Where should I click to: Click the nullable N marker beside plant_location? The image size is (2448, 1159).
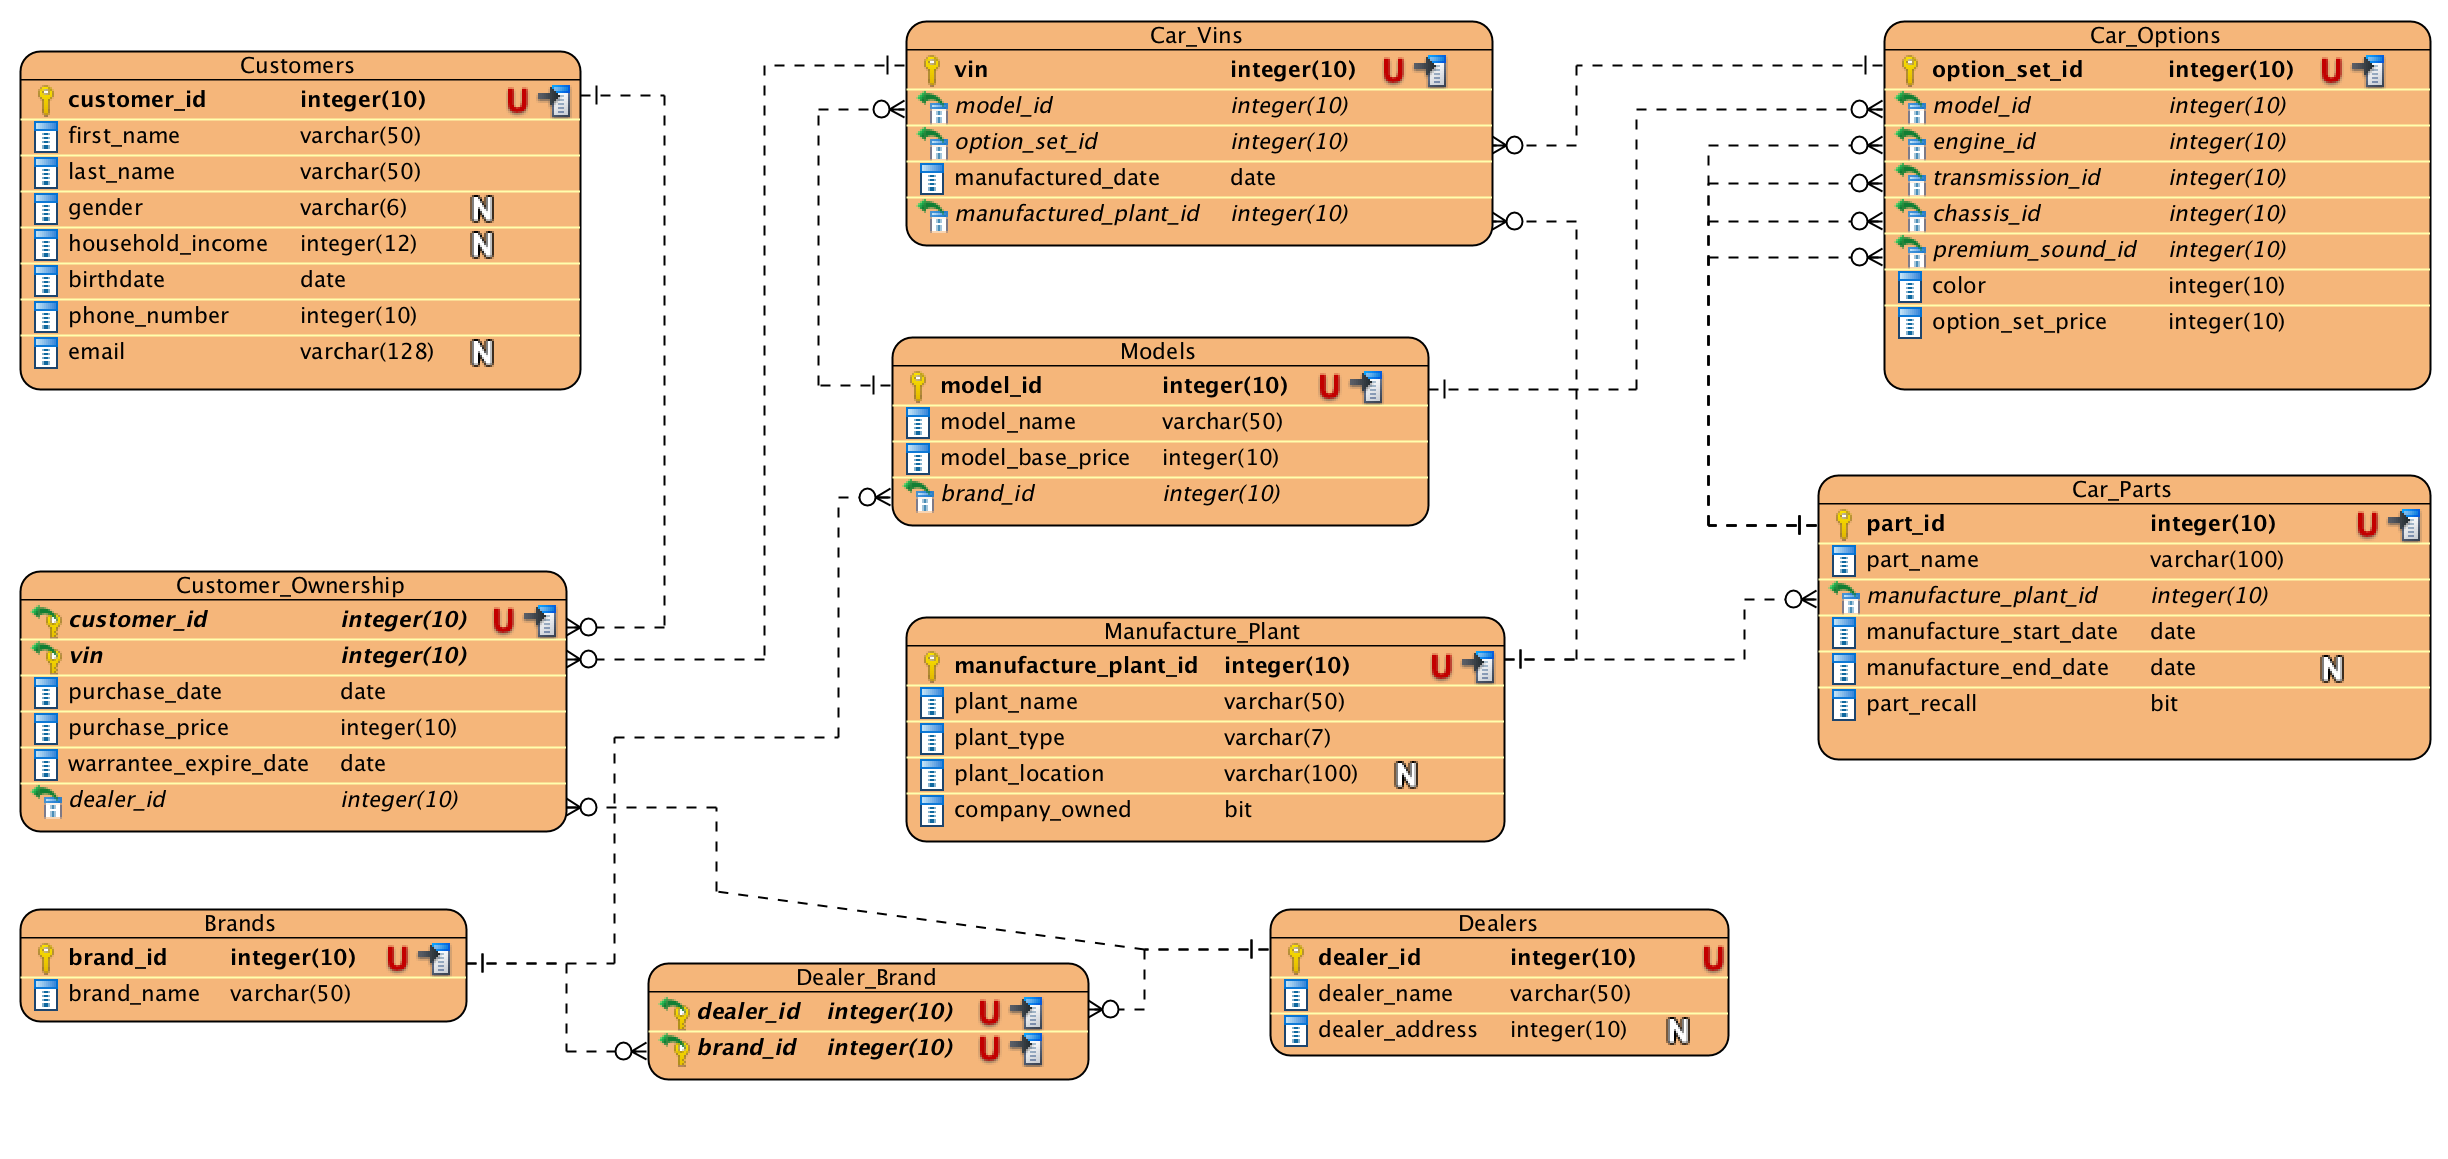click(1406, 774)
